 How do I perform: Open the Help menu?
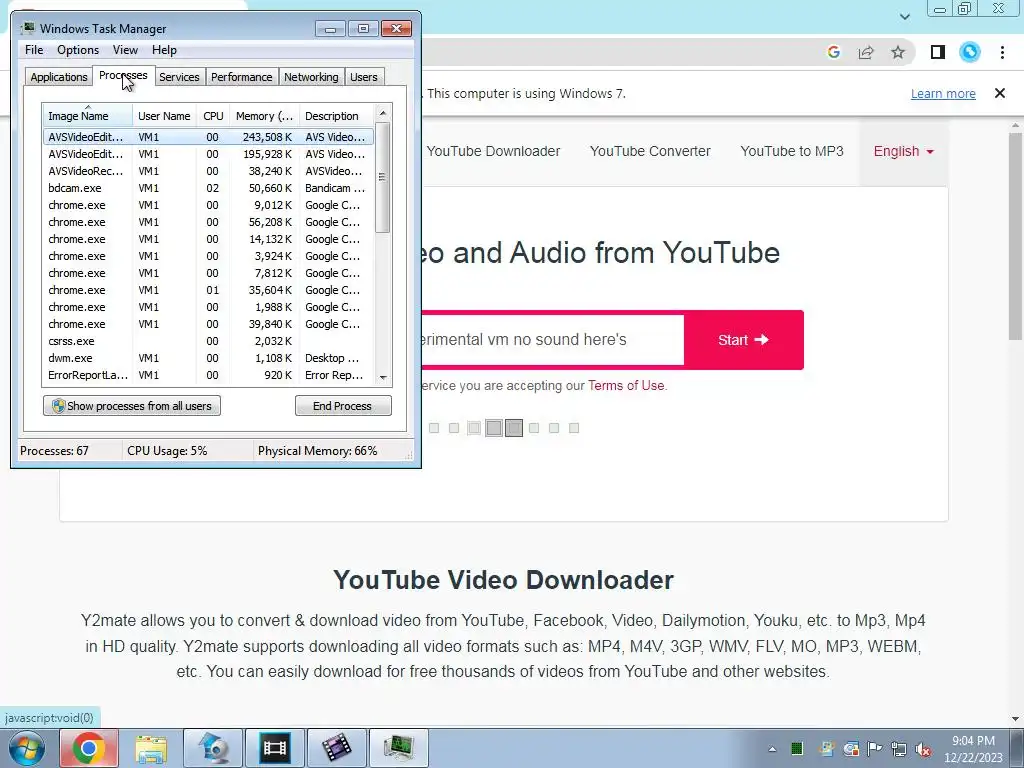coord(164,50)
